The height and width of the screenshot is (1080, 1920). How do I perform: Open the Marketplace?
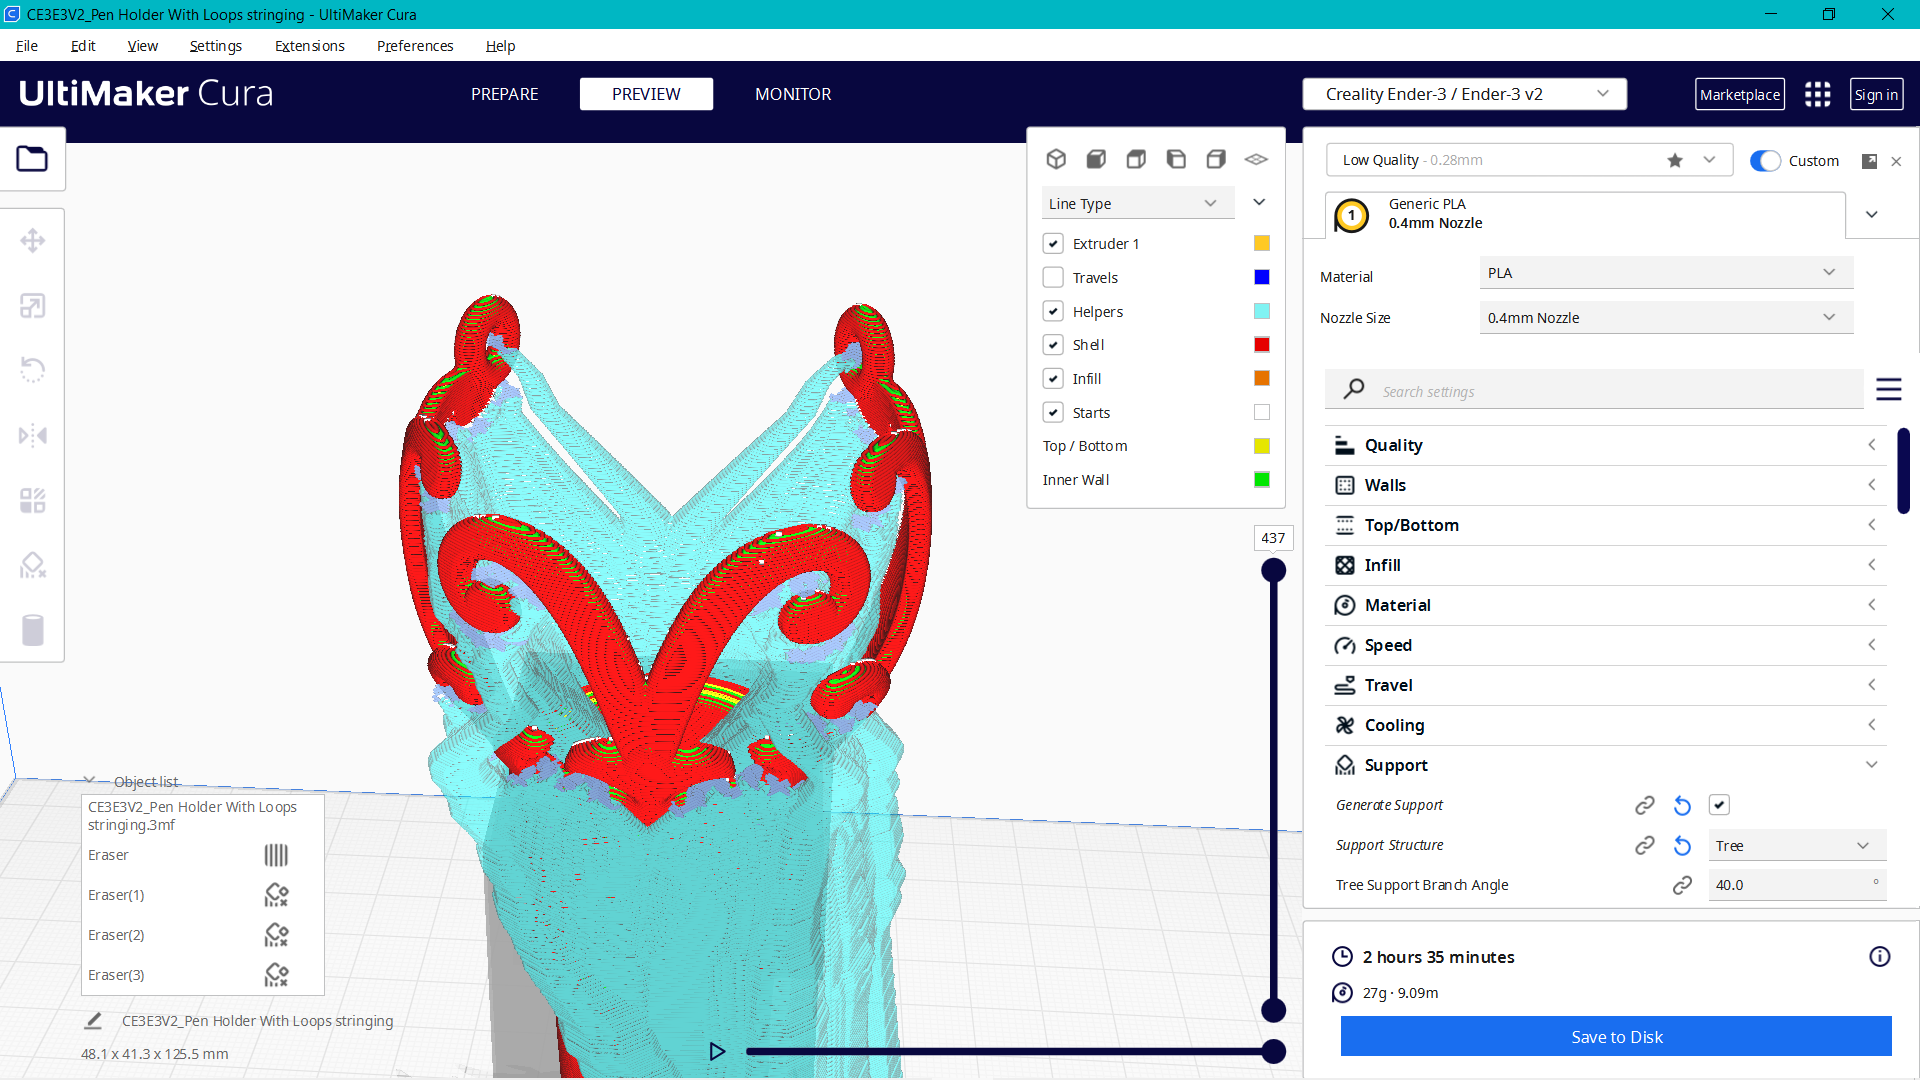click(x=1740, y=93)
